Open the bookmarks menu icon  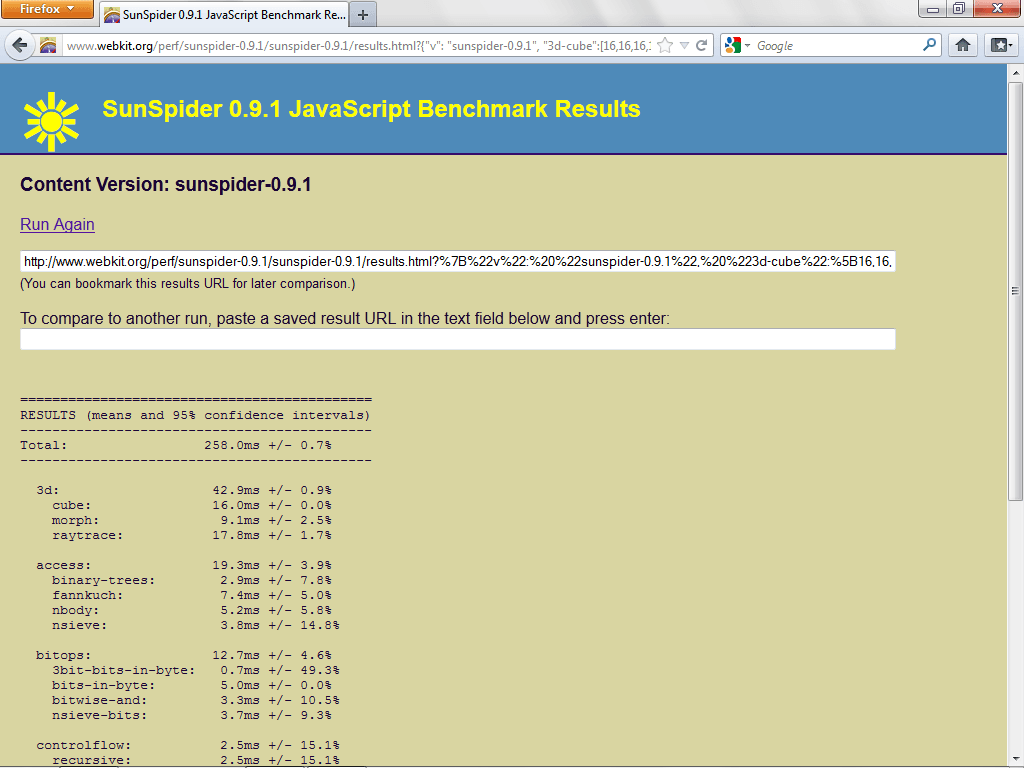(x=1001, y=45)
